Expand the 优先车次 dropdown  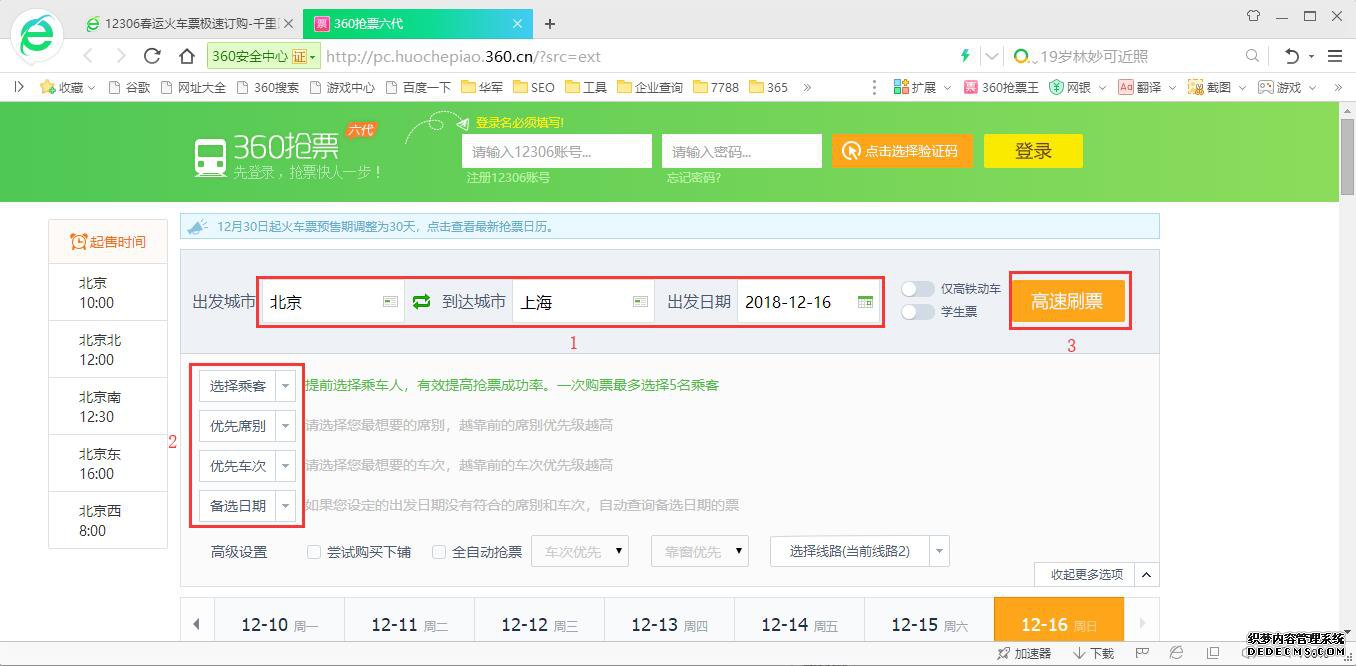pyautogui.click(x=285, y=465)
